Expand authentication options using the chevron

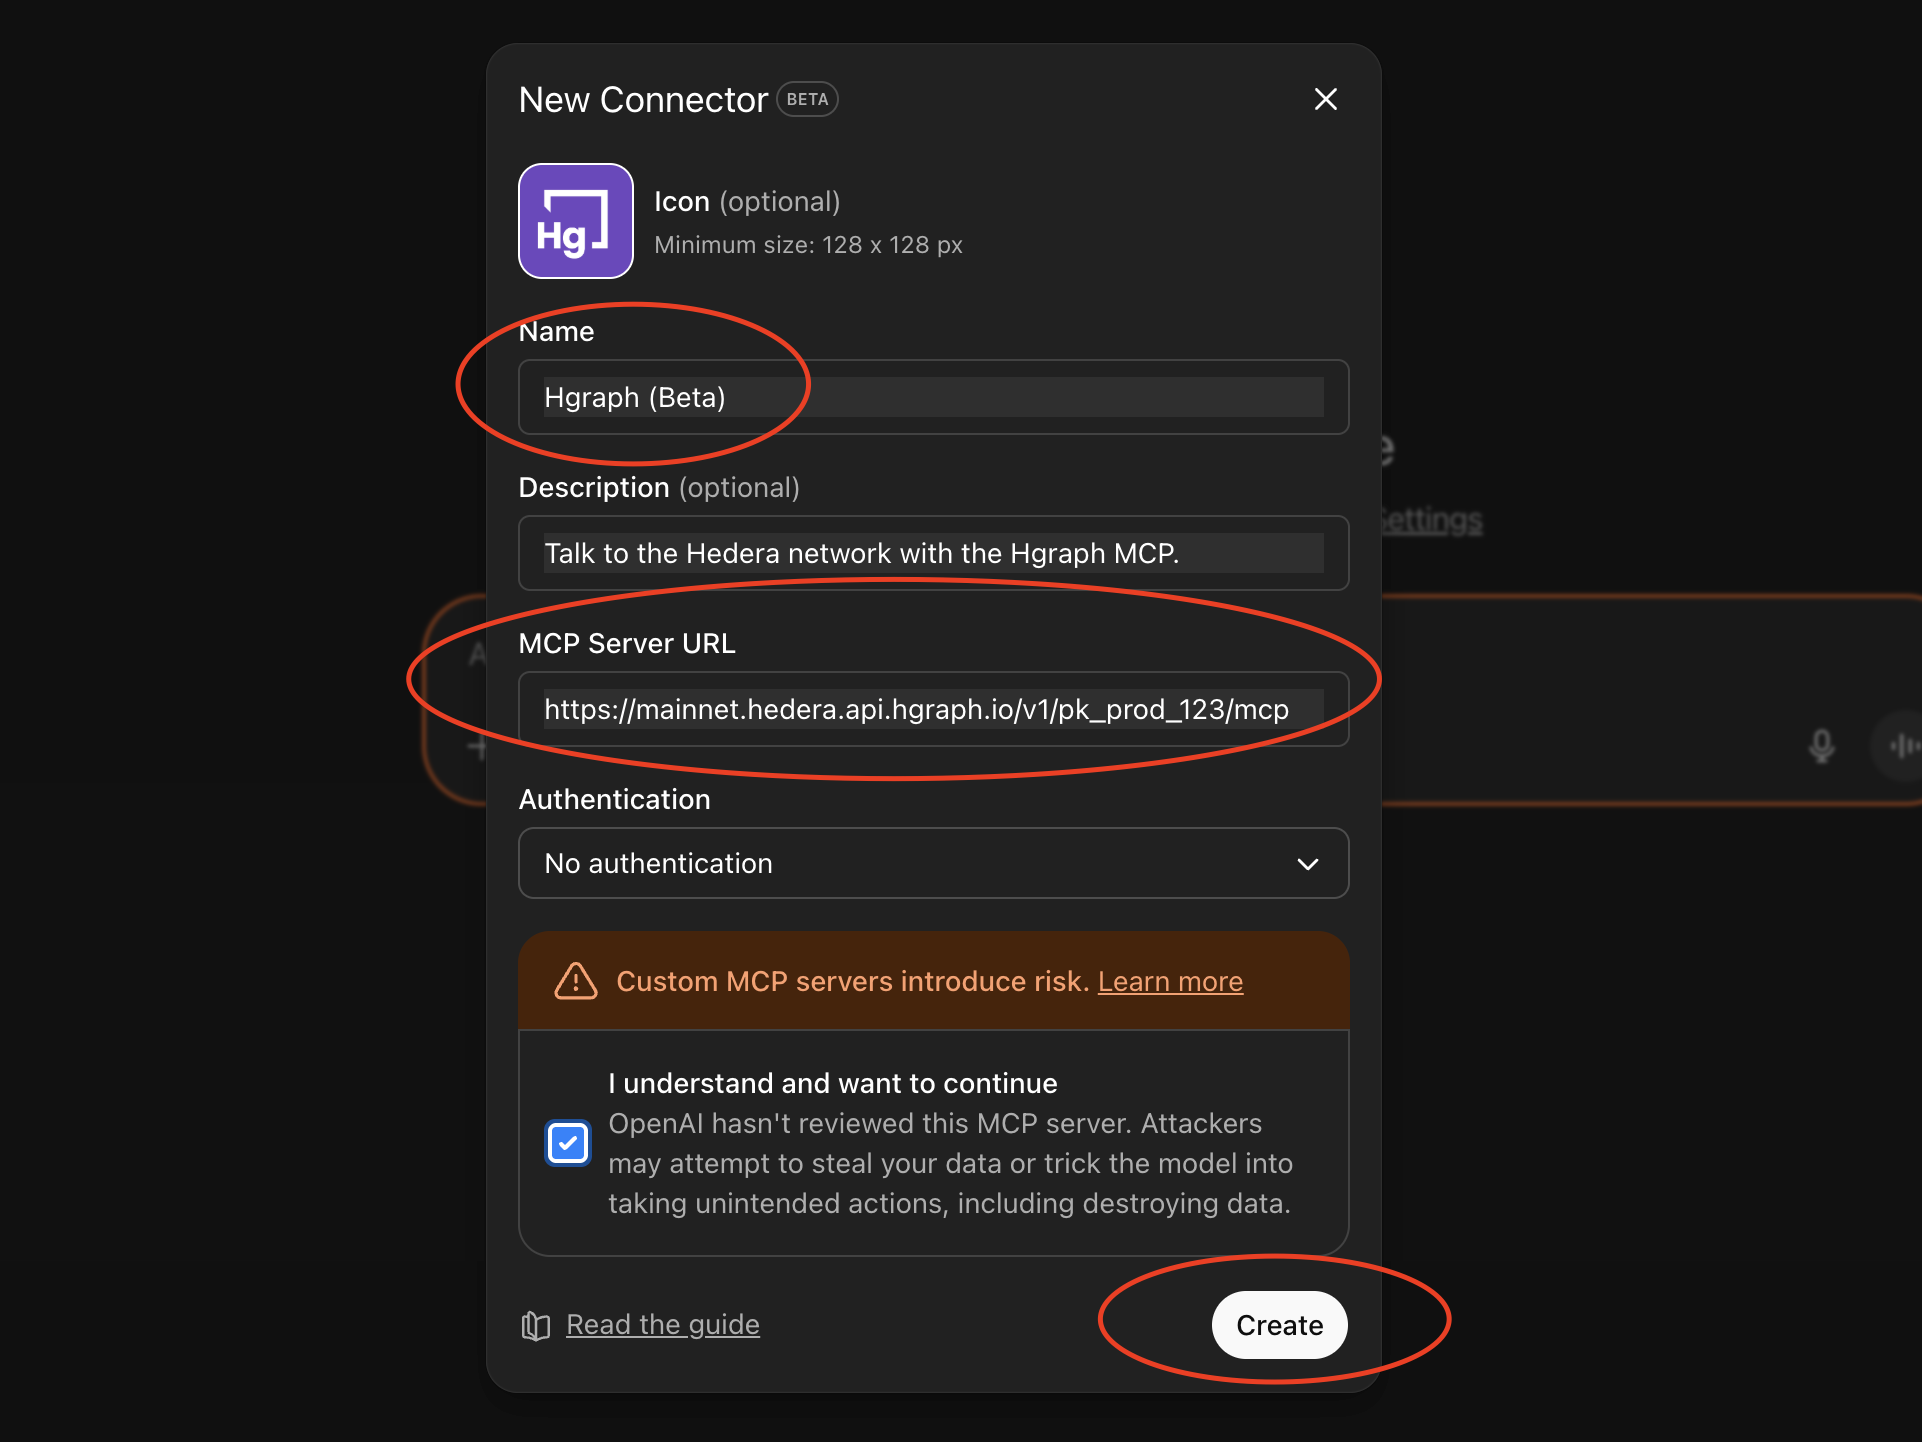point(1308,863)
